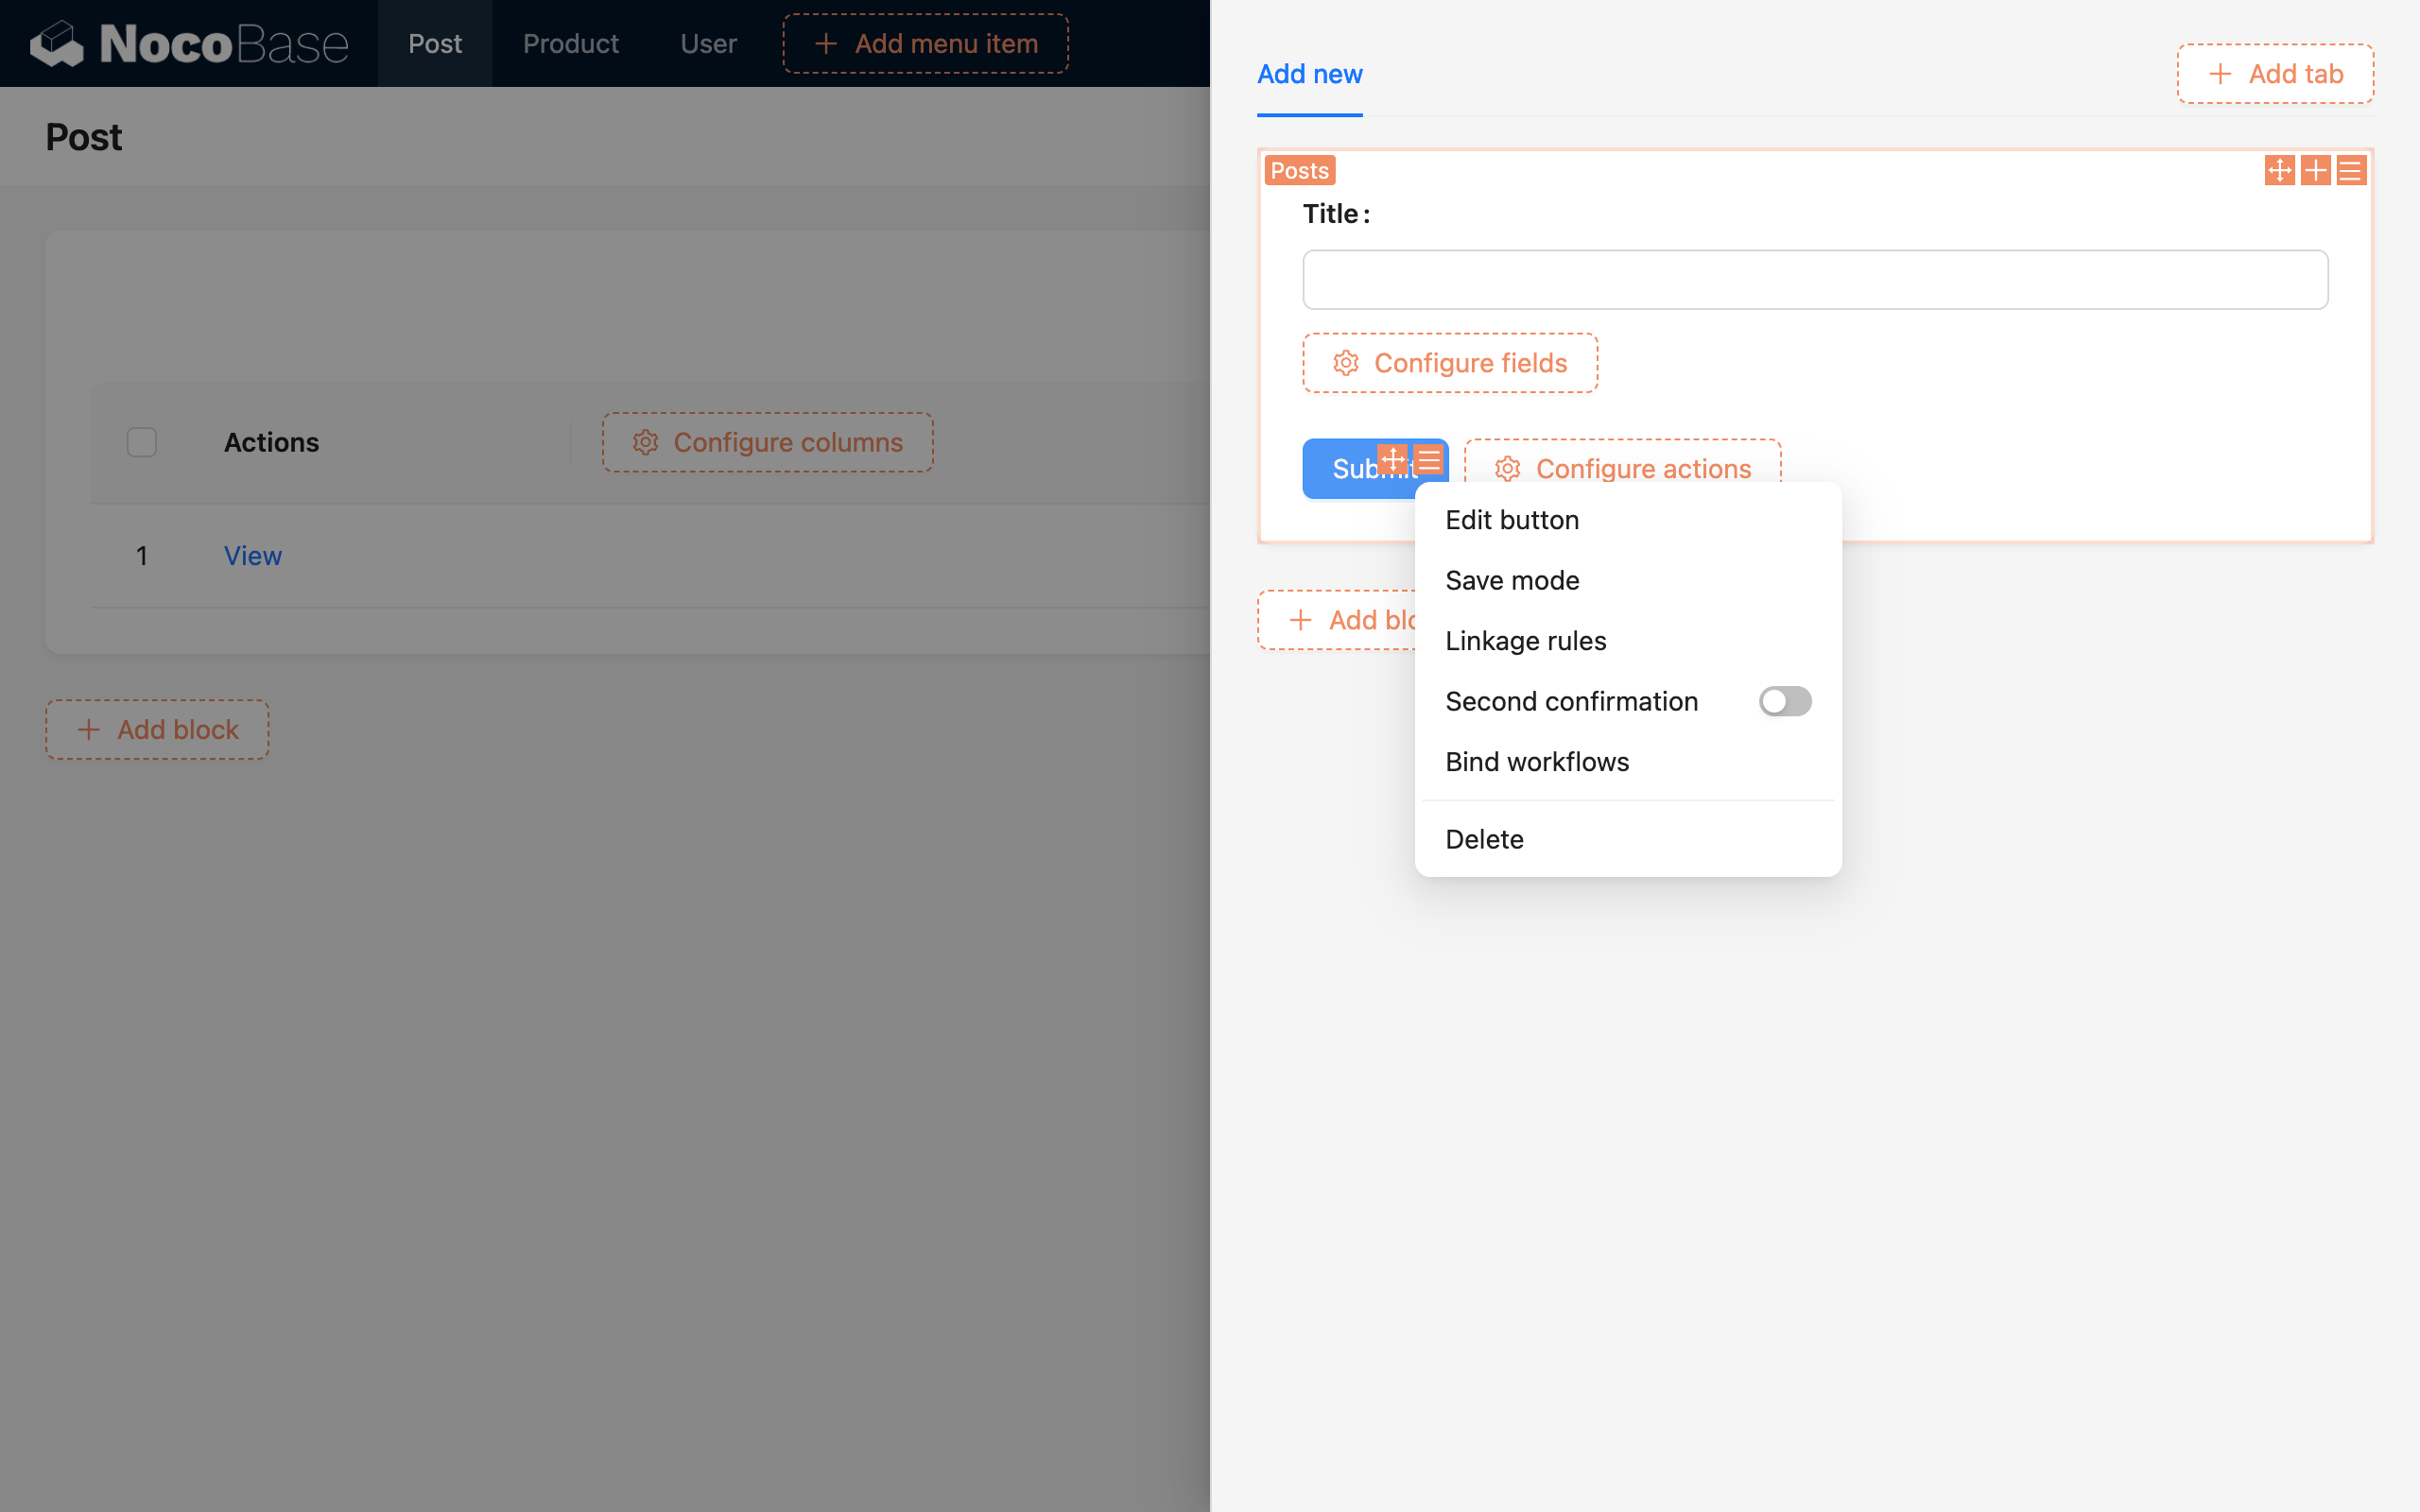Open the Save mode option
This screenshot has width=2420, height=1512.
[1512, 580]
